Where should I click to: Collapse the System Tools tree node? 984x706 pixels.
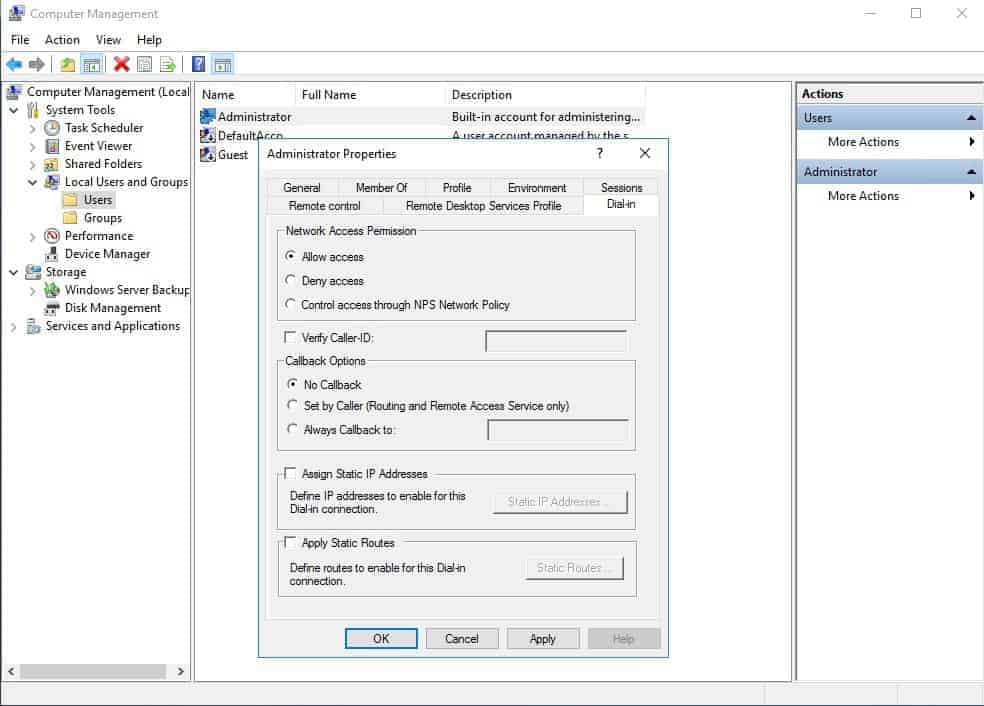[x=14, y=110]
